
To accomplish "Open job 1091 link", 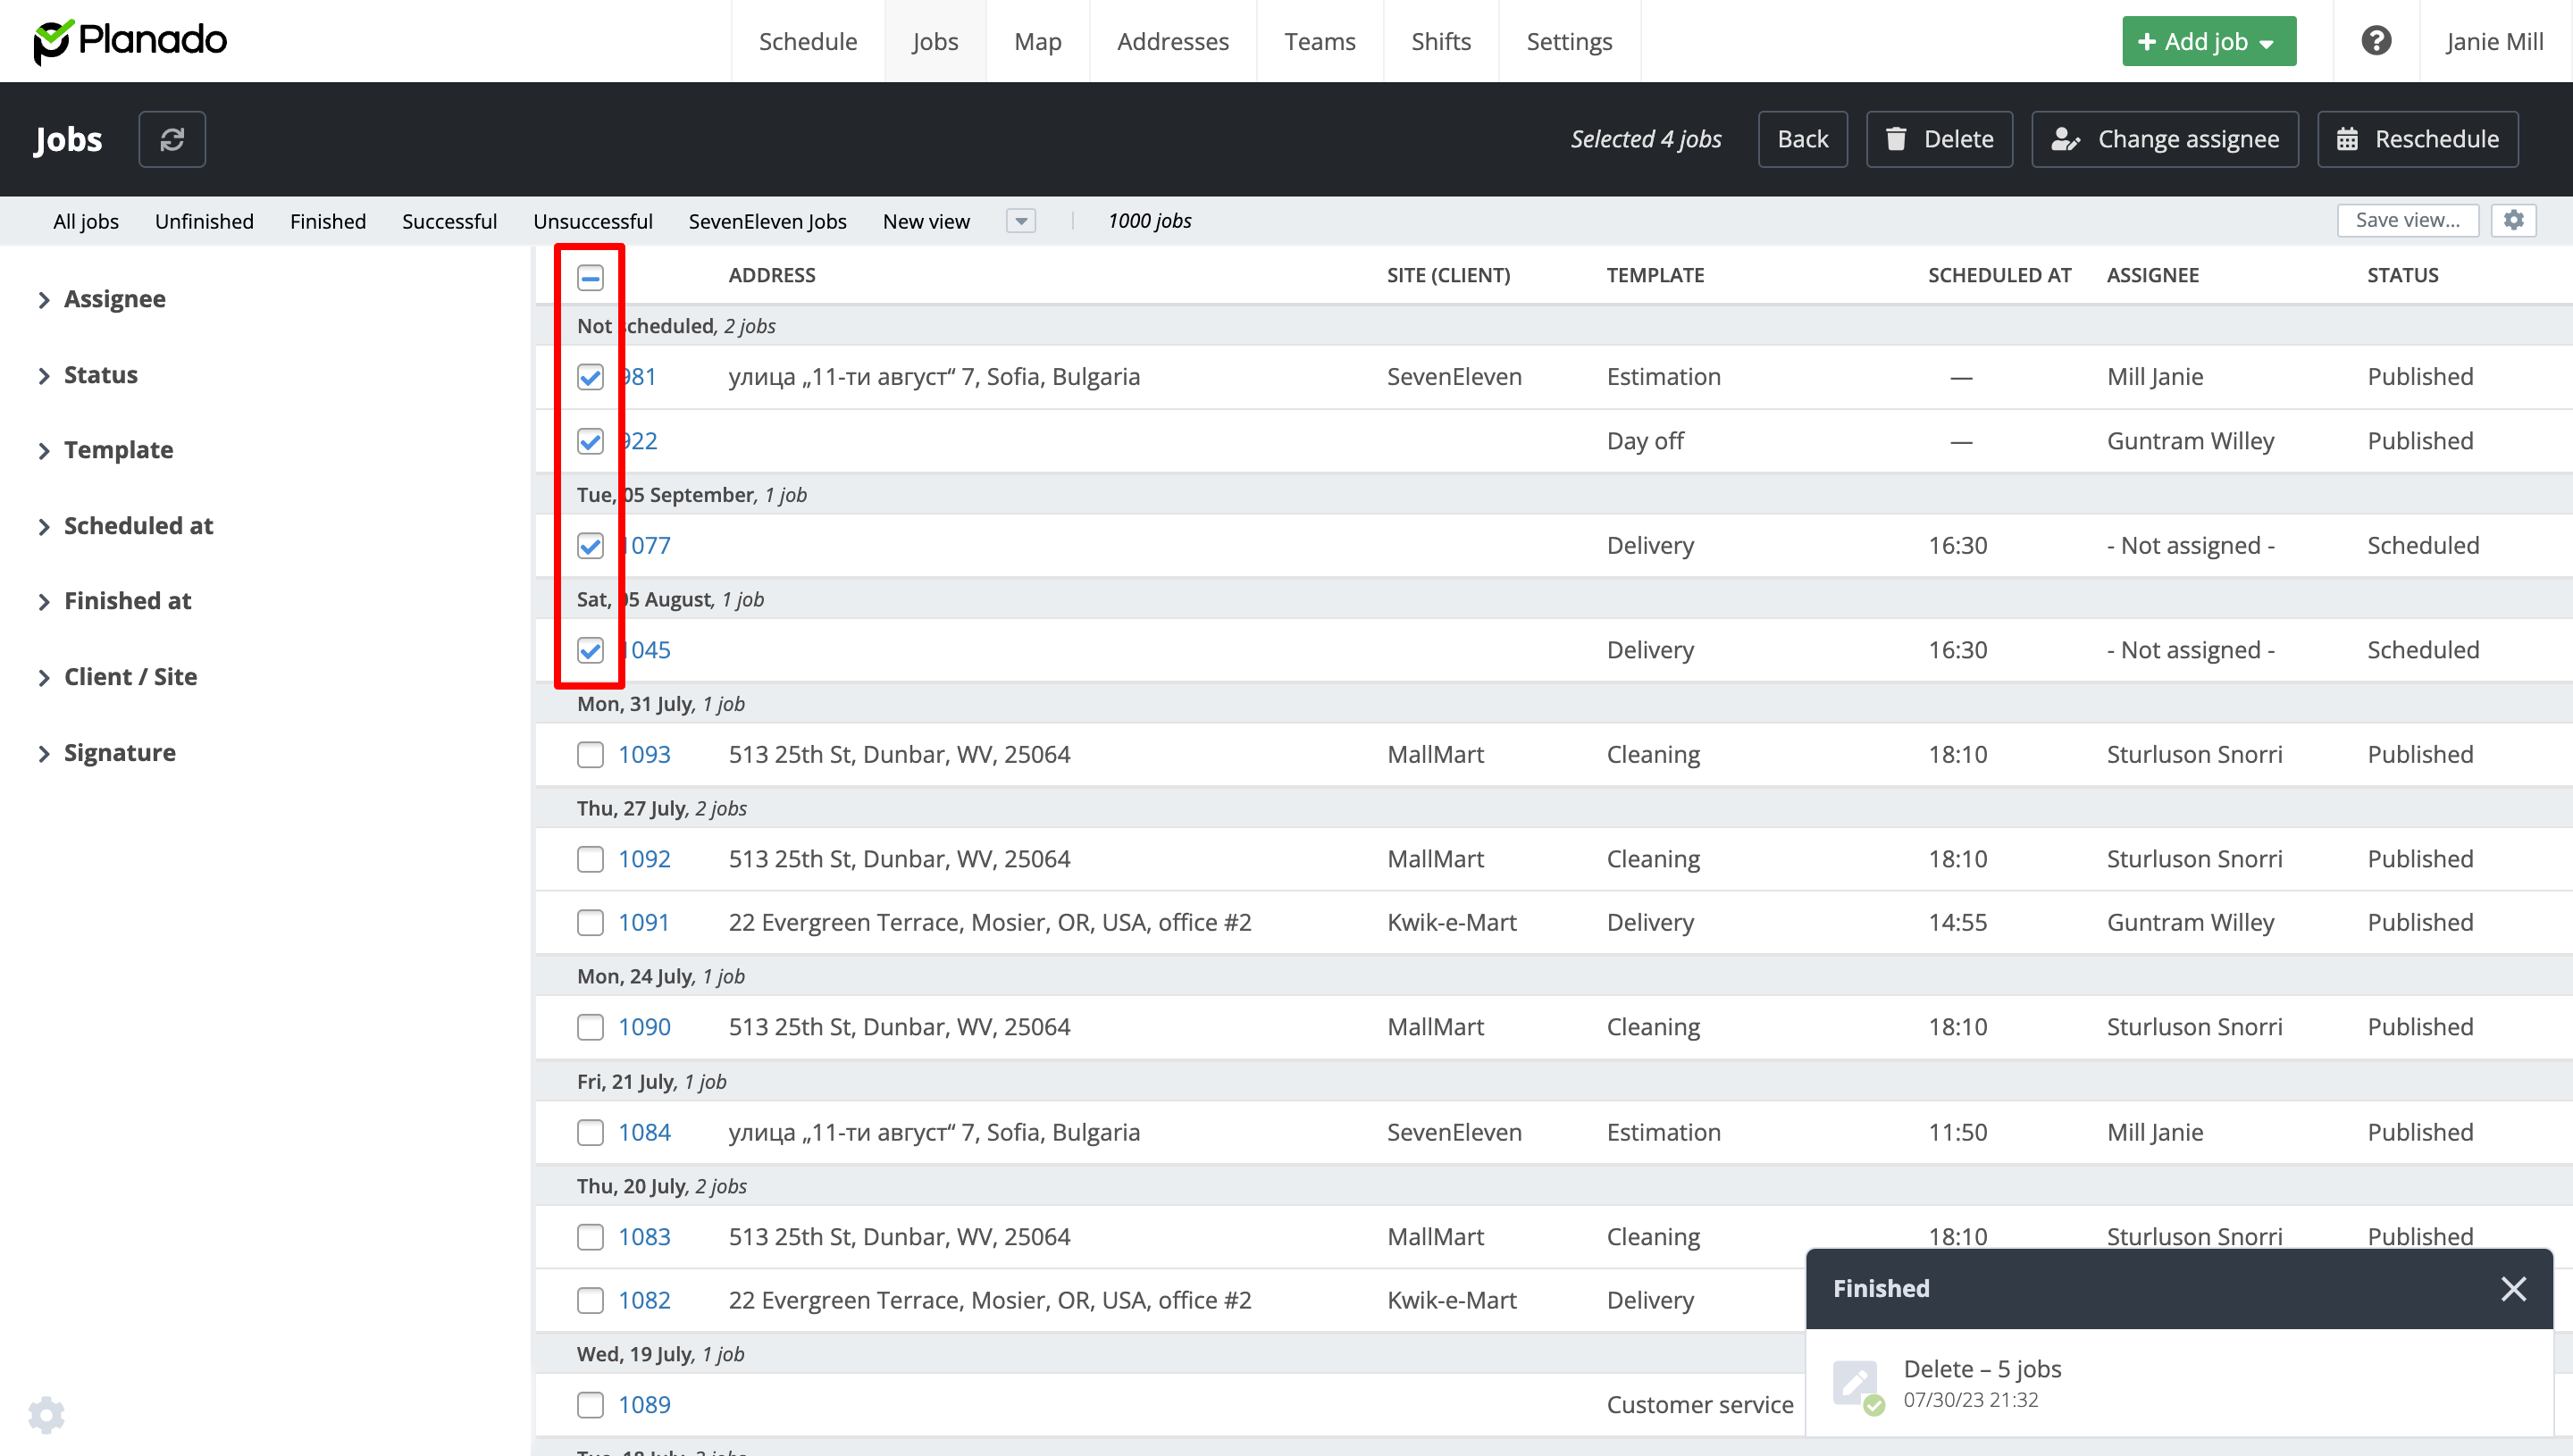I will pos(643,922).
